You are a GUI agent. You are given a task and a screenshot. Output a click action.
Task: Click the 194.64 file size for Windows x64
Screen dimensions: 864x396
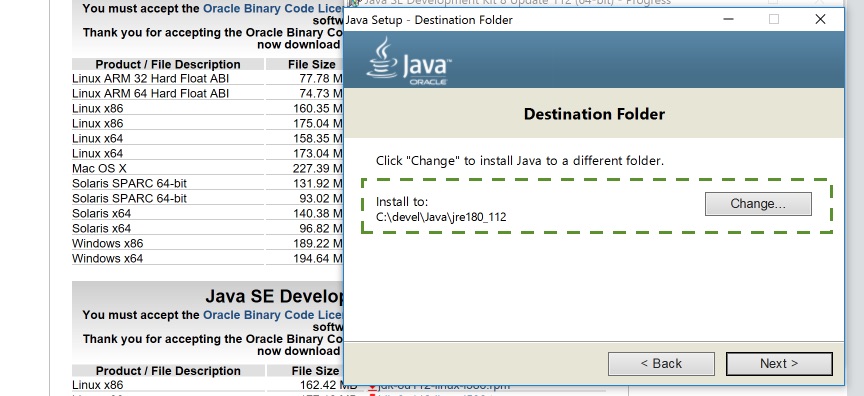(318, 258)
